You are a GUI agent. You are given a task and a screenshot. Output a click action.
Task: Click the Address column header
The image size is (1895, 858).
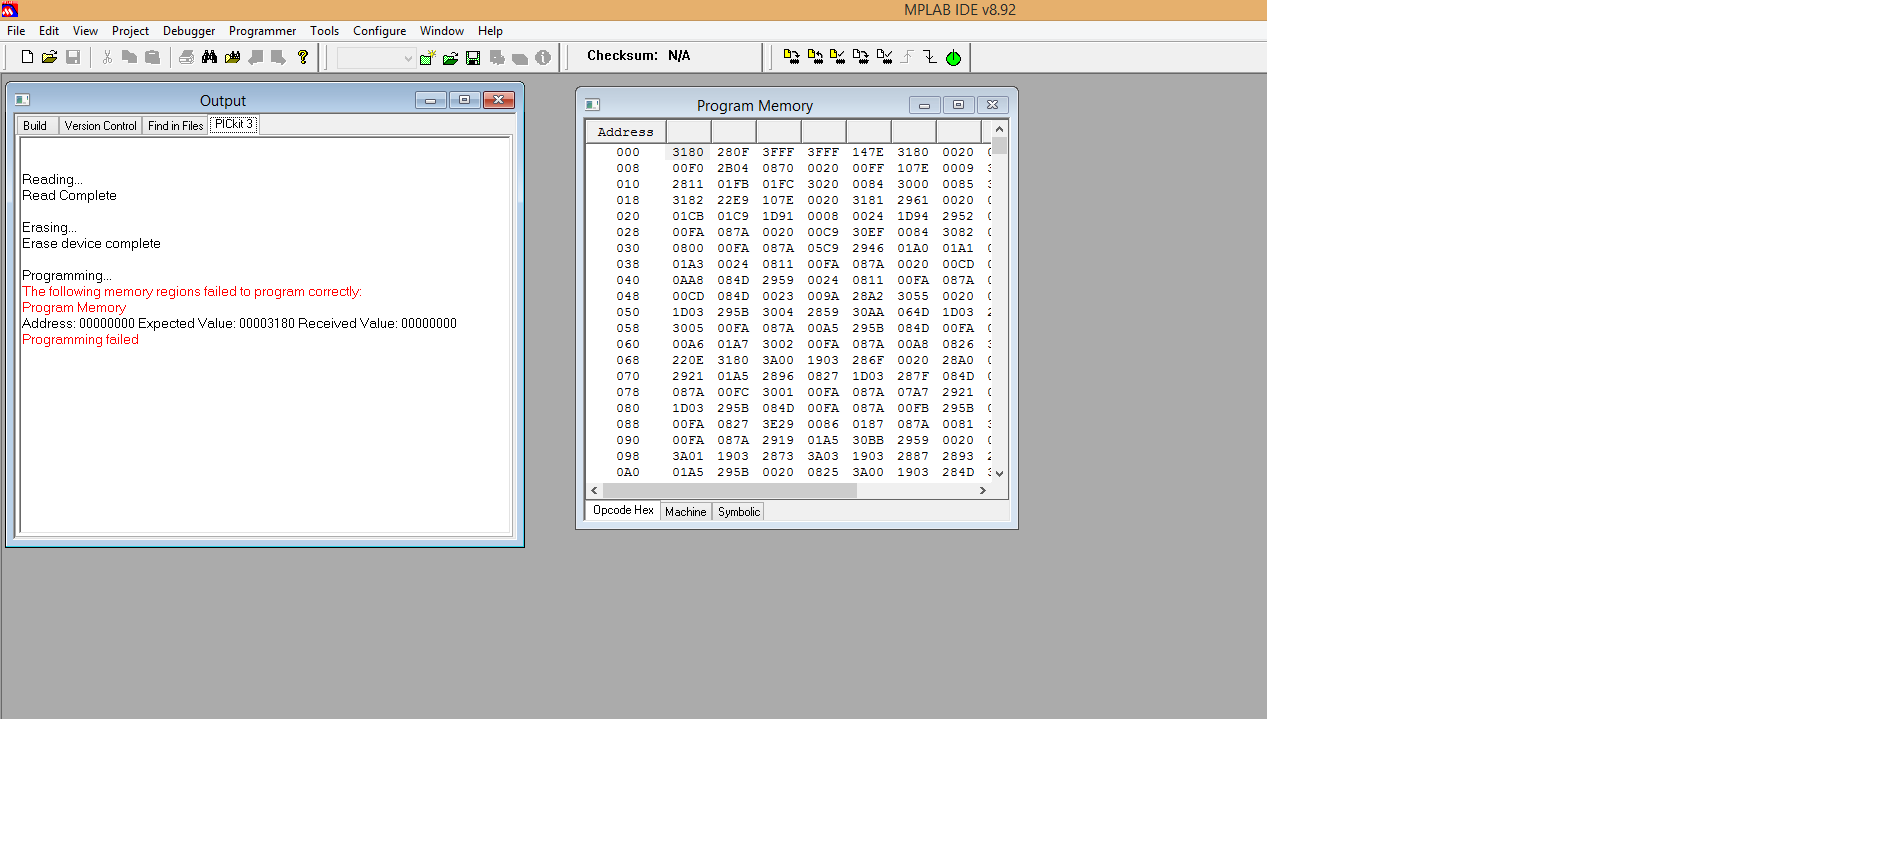pyautogui.click(x=626, y=132)
